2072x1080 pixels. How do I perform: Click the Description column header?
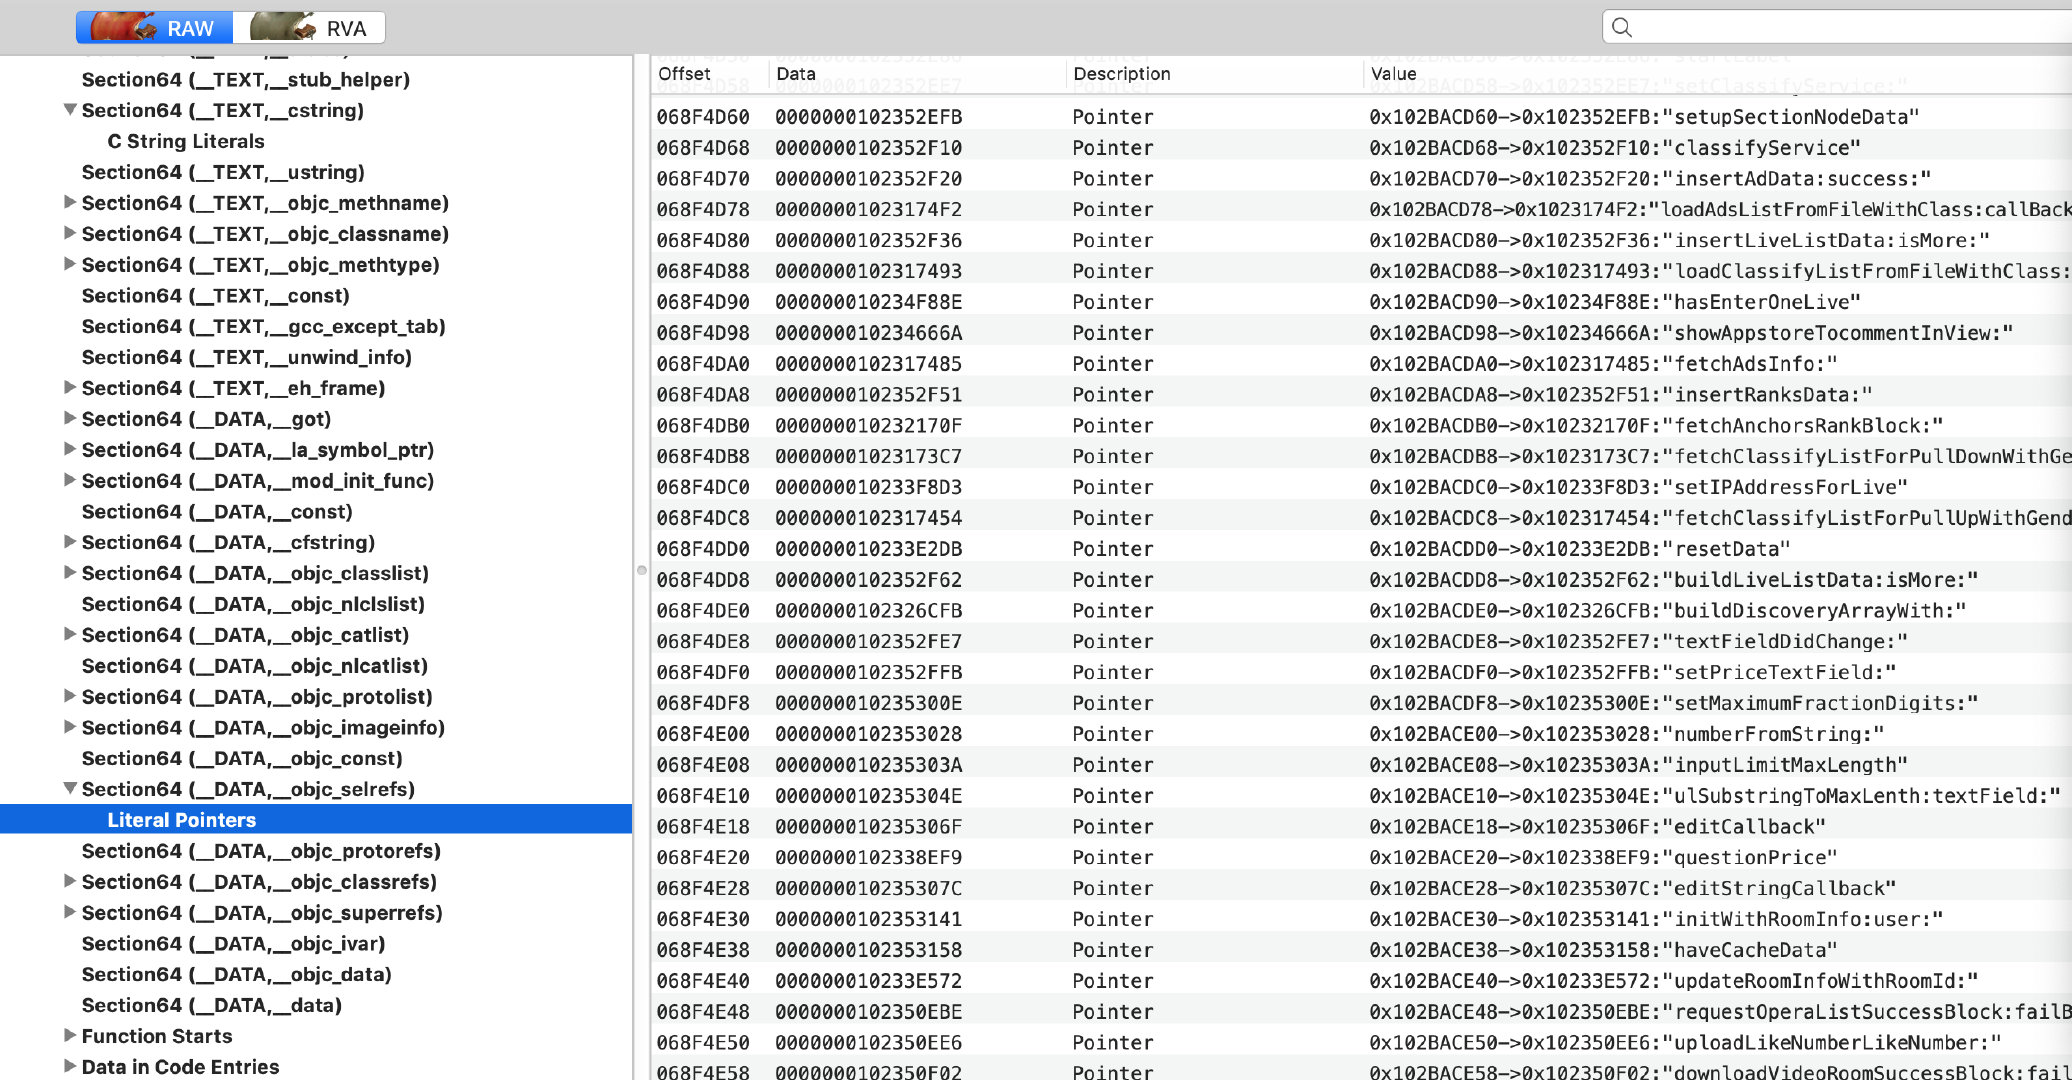point(1121,74)
